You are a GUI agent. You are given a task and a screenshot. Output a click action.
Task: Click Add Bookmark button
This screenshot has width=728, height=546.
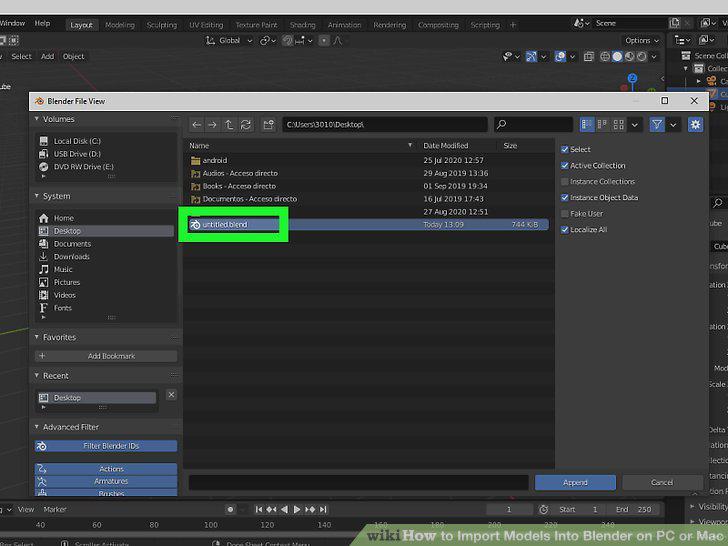click(106, 356)
